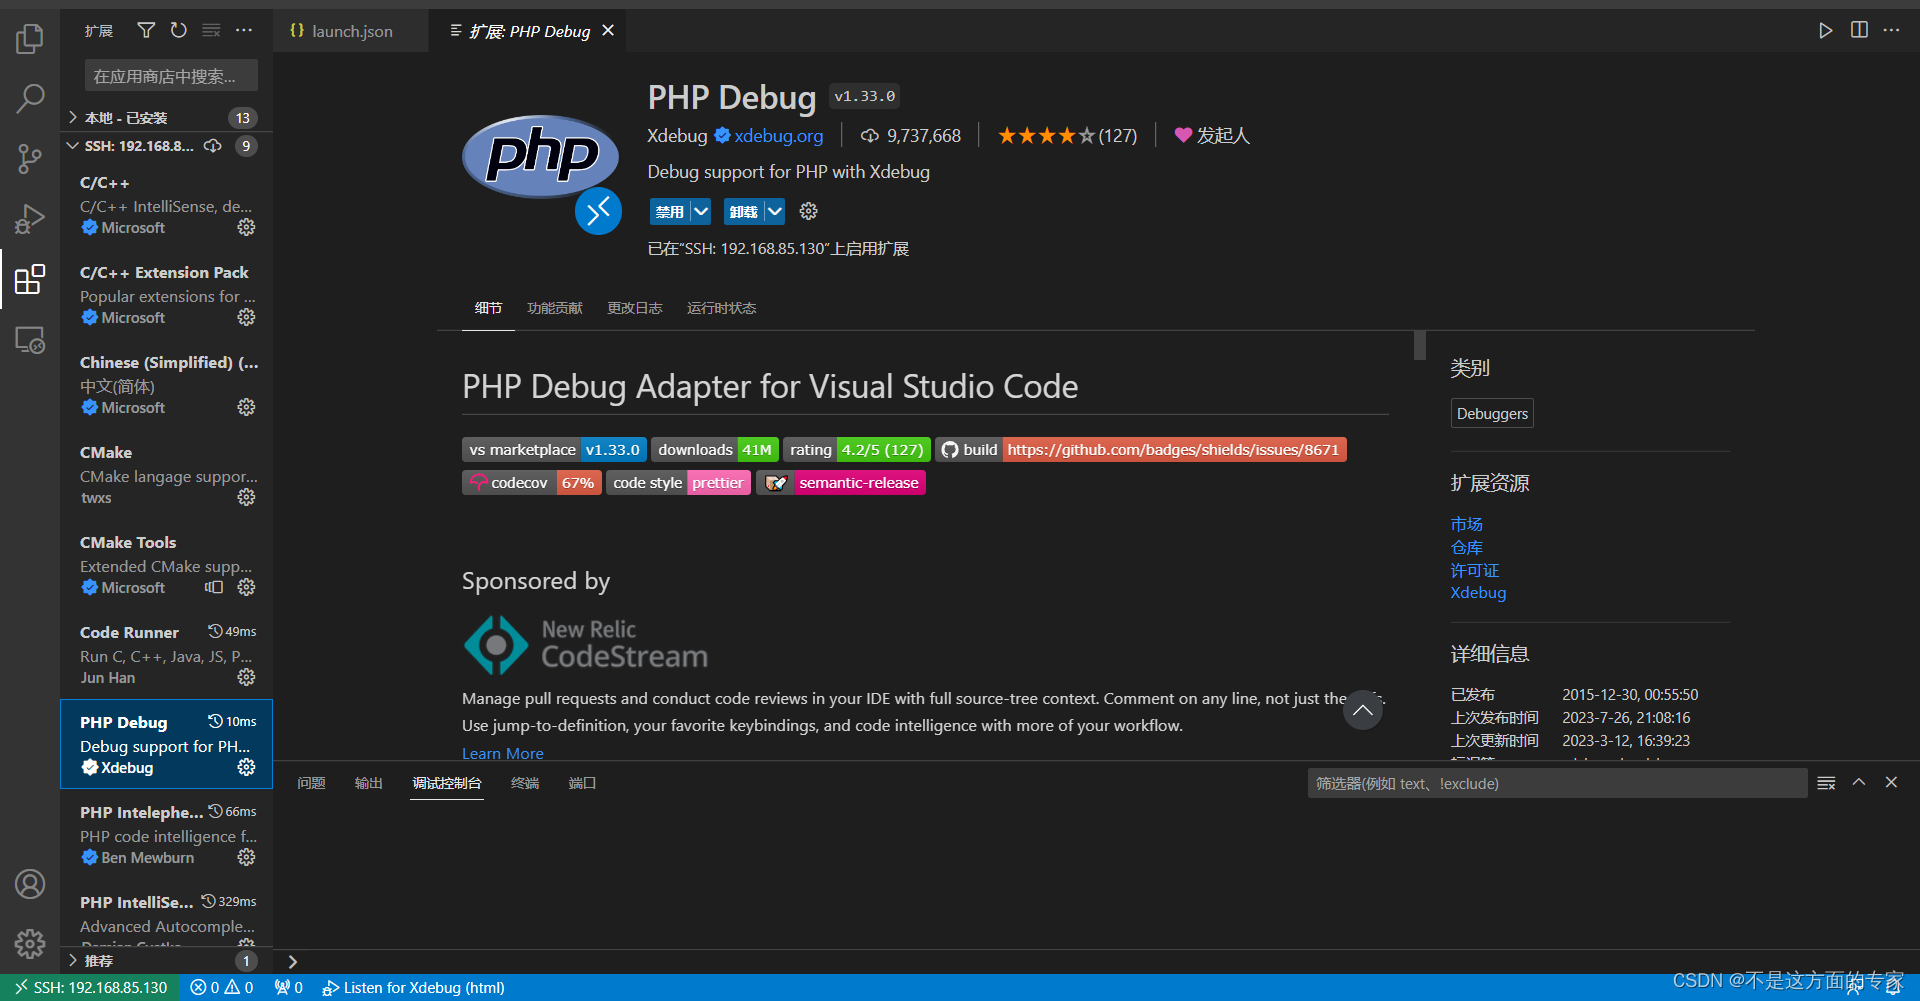Toggle debug console word wrap icon

coord(1826,783)
